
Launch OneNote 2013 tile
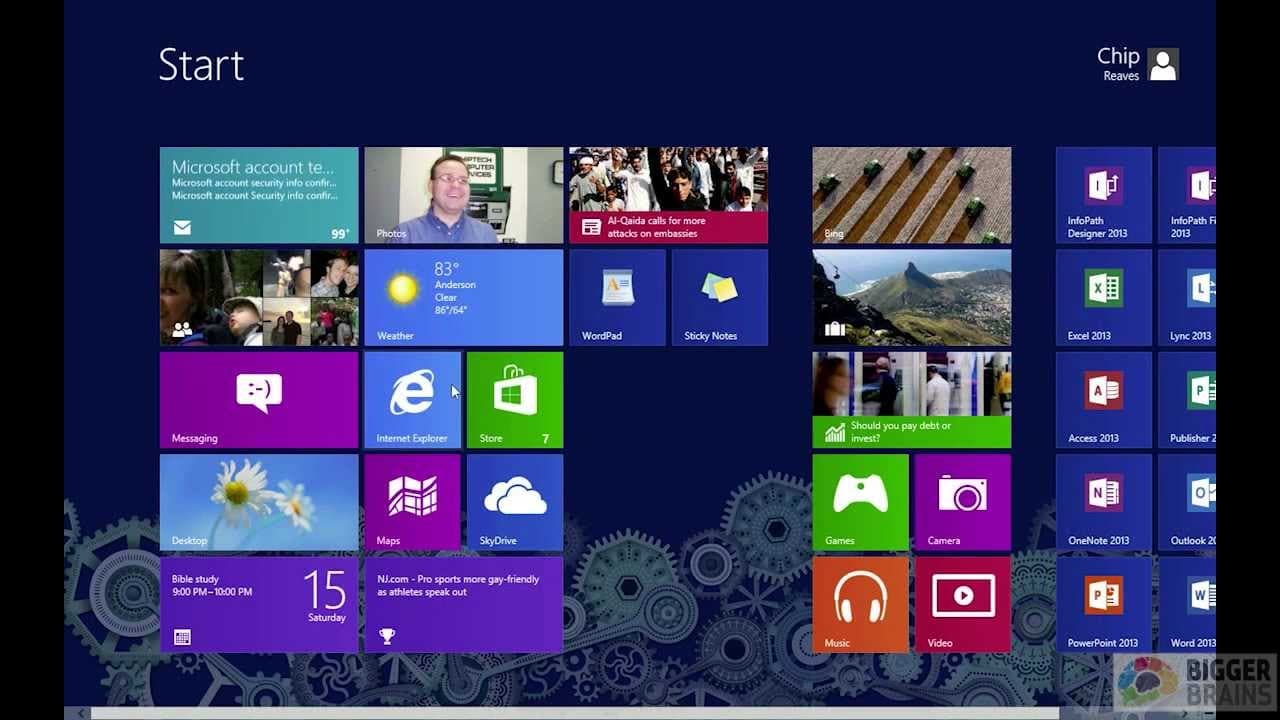tap(1104, 503)
